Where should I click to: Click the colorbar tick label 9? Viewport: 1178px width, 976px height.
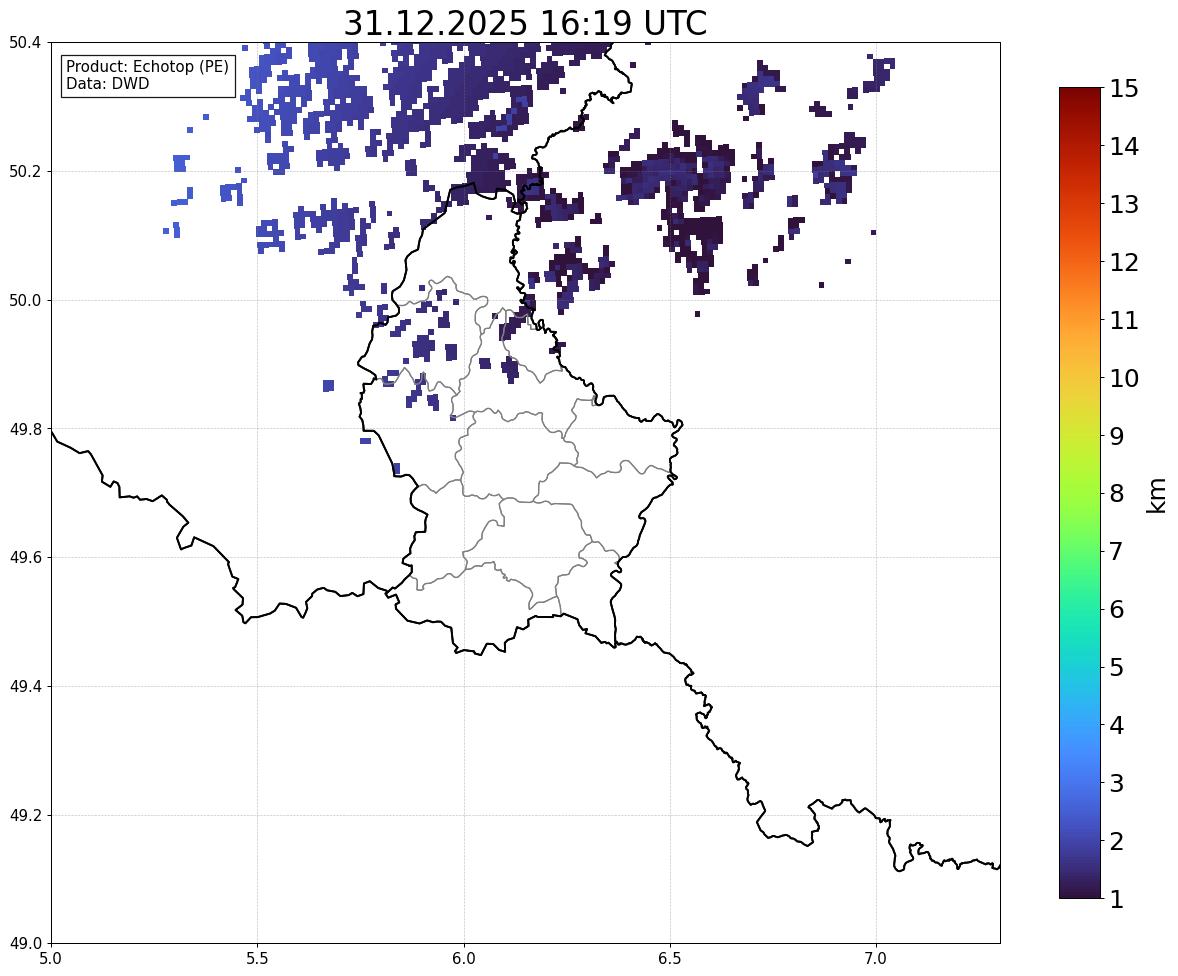click(x=1117, y=436)
